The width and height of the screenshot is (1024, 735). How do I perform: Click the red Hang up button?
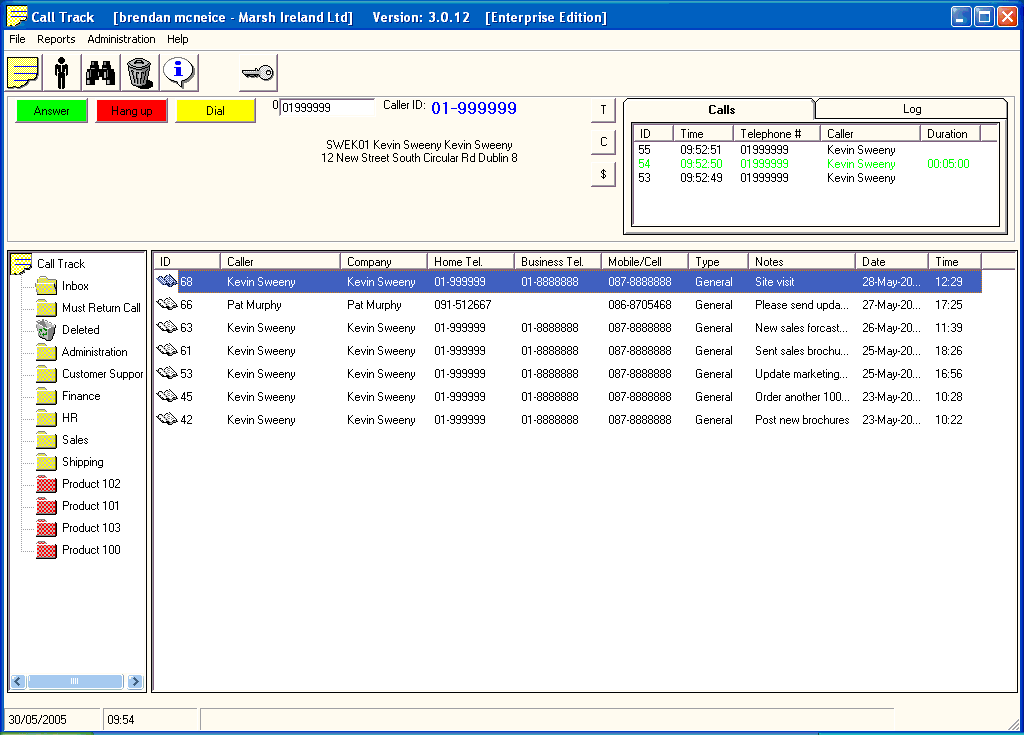[x=132, y=111]
